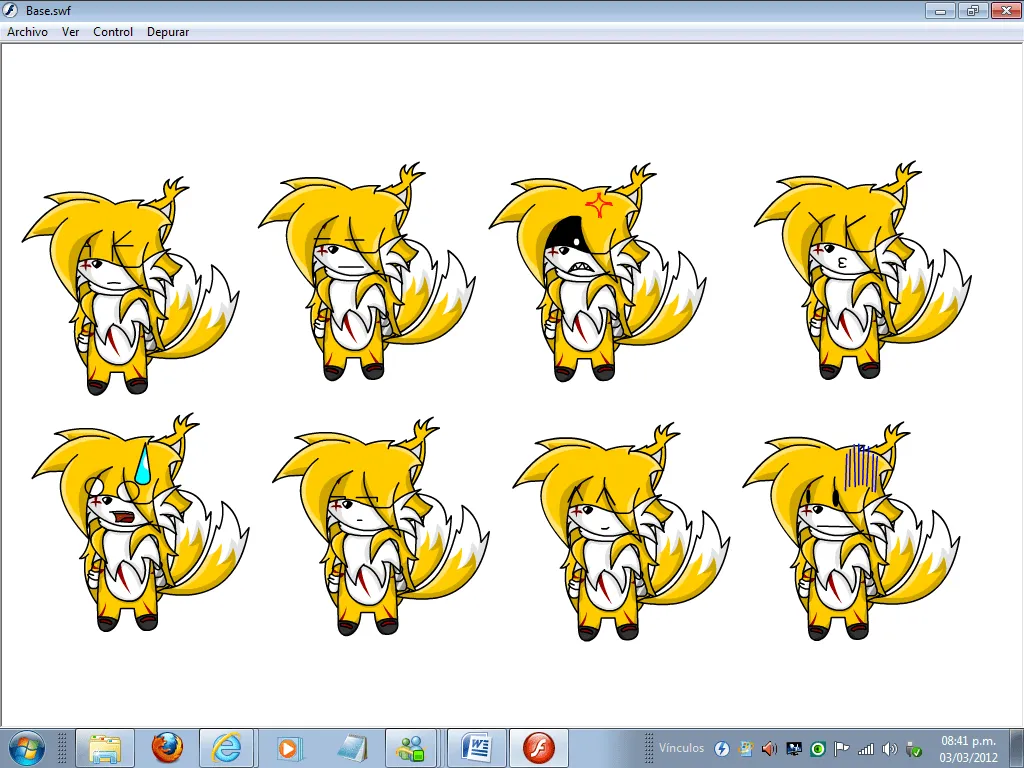Select Ver in the menu bar
Image resolution: width=1024 pixels, height=768 pixels.
[70, 31]
